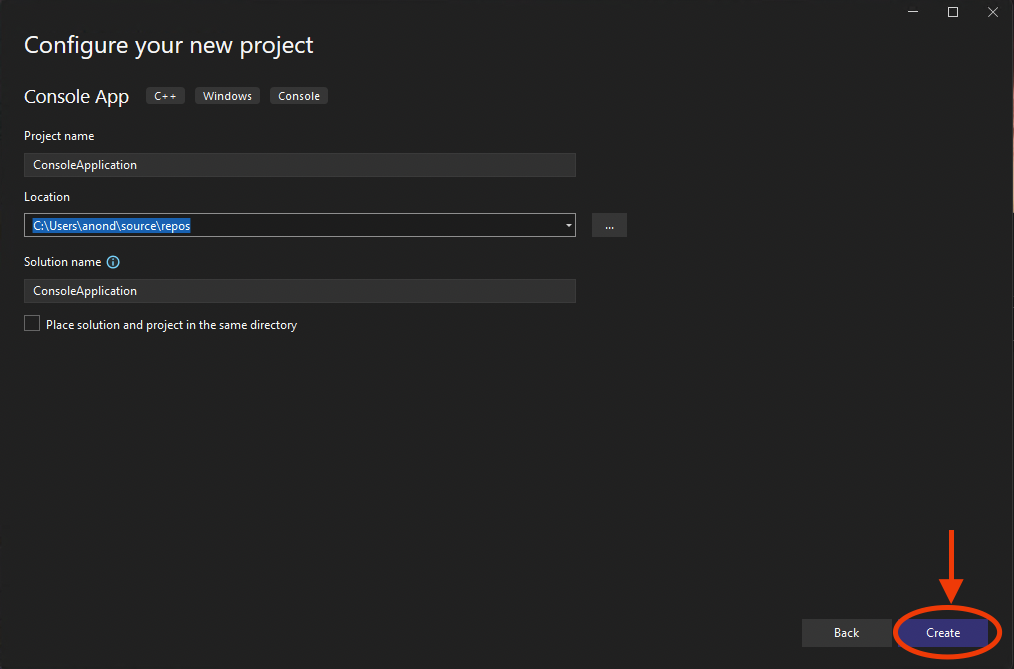Enable placing solution and project in same directory
Screen dimensions: 1014x669
(32, 324)
